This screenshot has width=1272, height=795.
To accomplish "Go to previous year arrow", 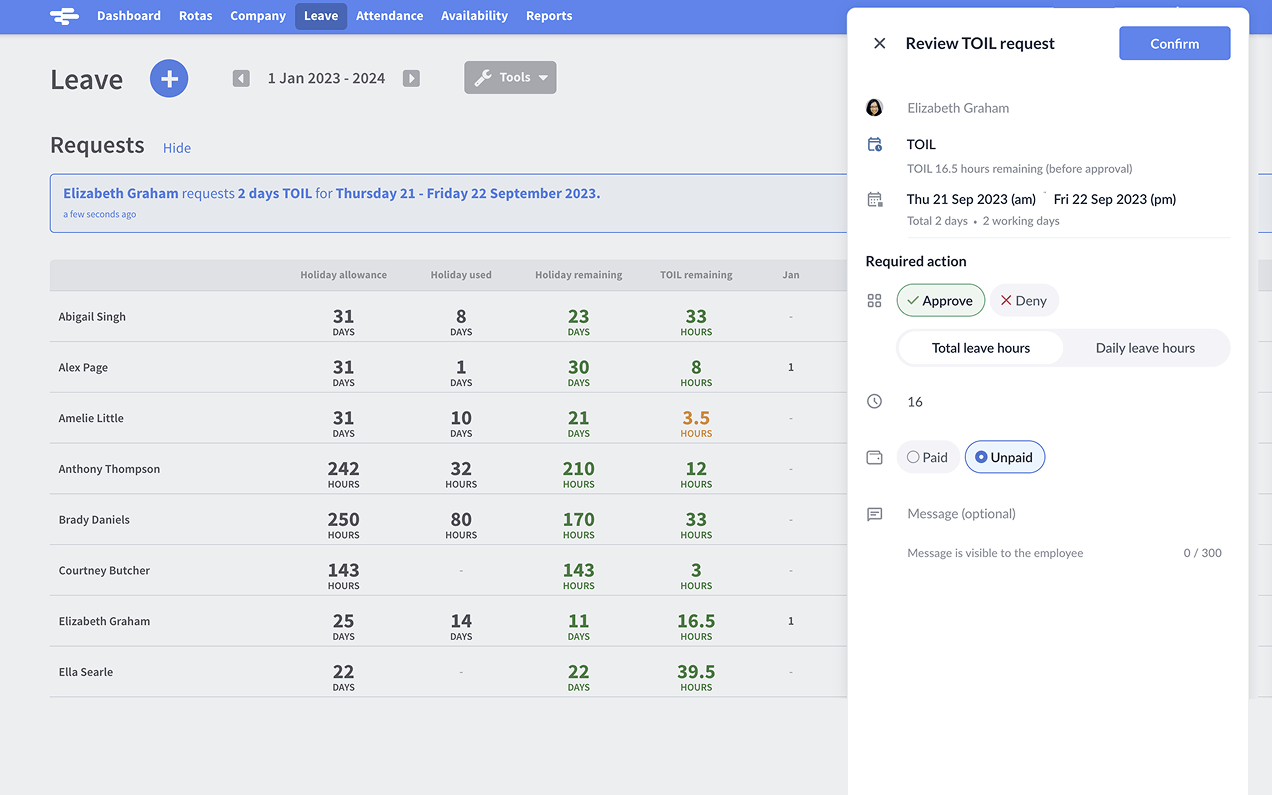I will 241,78.
